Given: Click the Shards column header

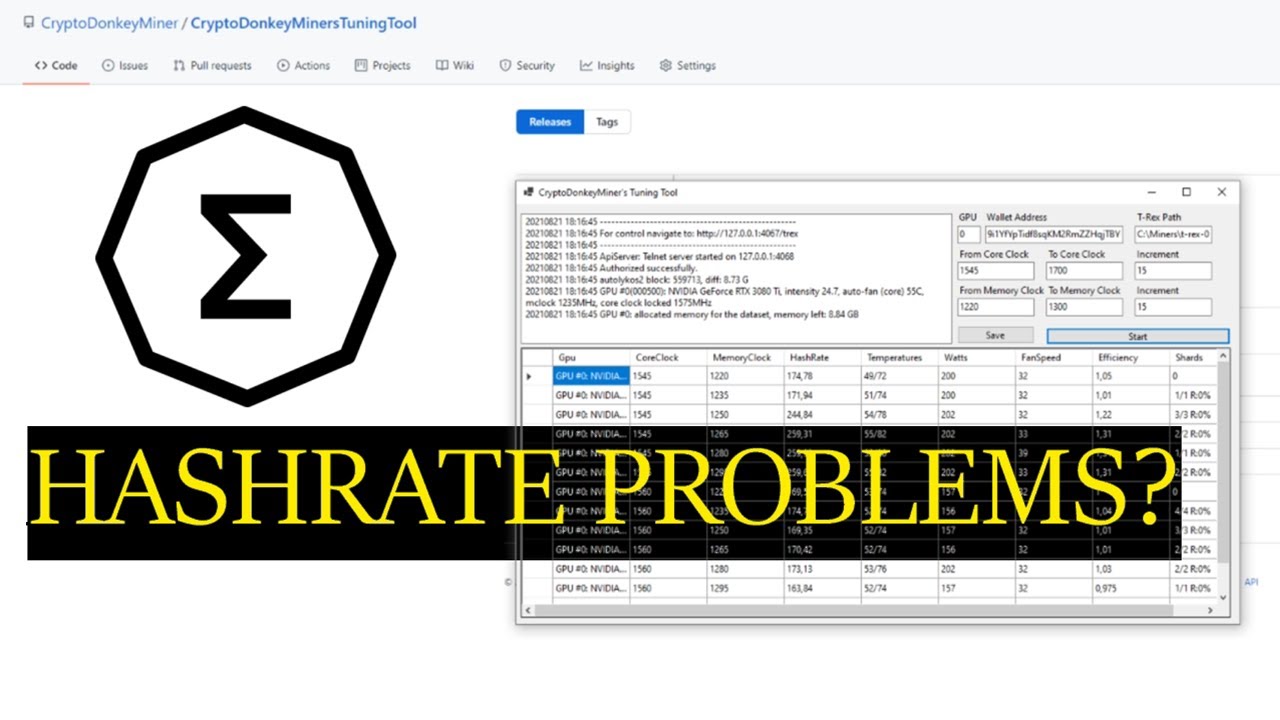Looking at the screenshot, I should [1192, 357].
